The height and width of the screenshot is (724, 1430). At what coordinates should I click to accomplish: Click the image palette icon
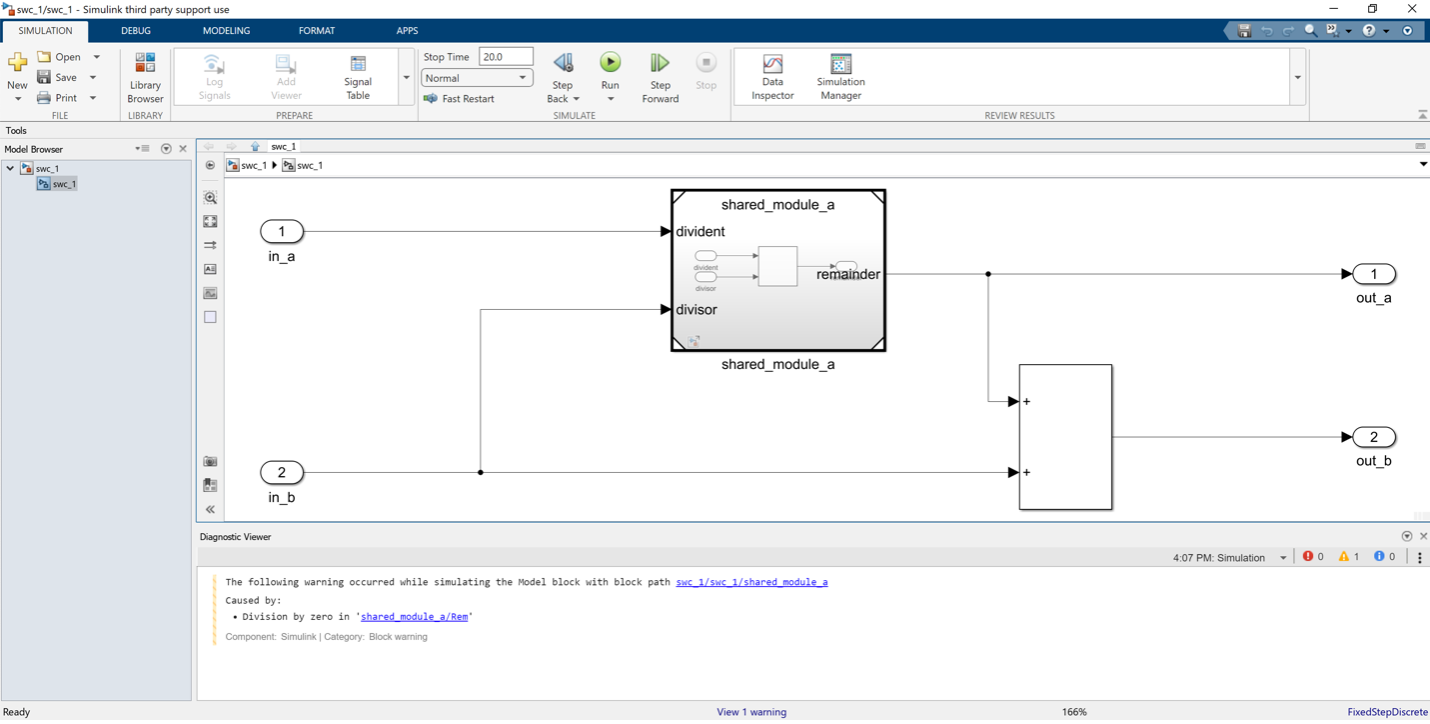tap(210, 293)
